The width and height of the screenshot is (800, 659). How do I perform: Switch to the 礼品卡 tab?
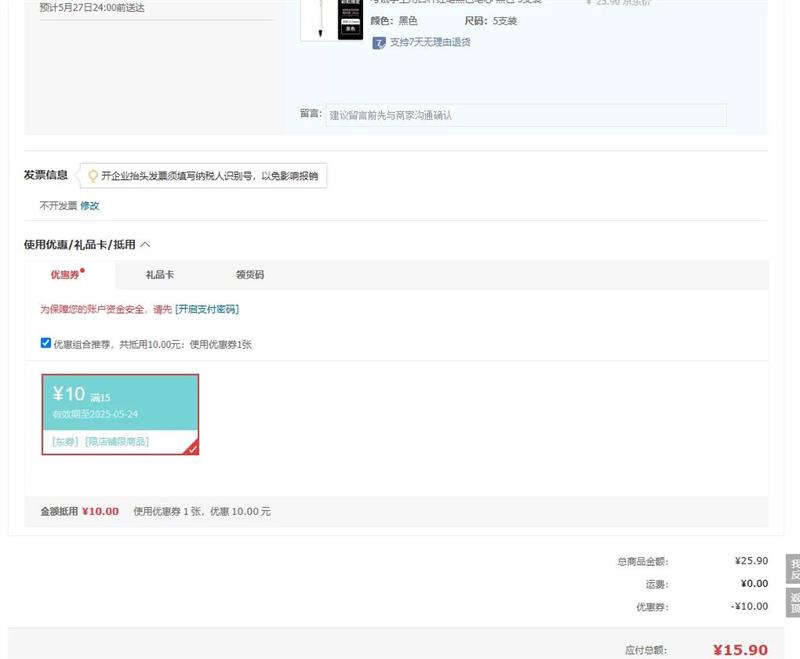tap(160, 275)
